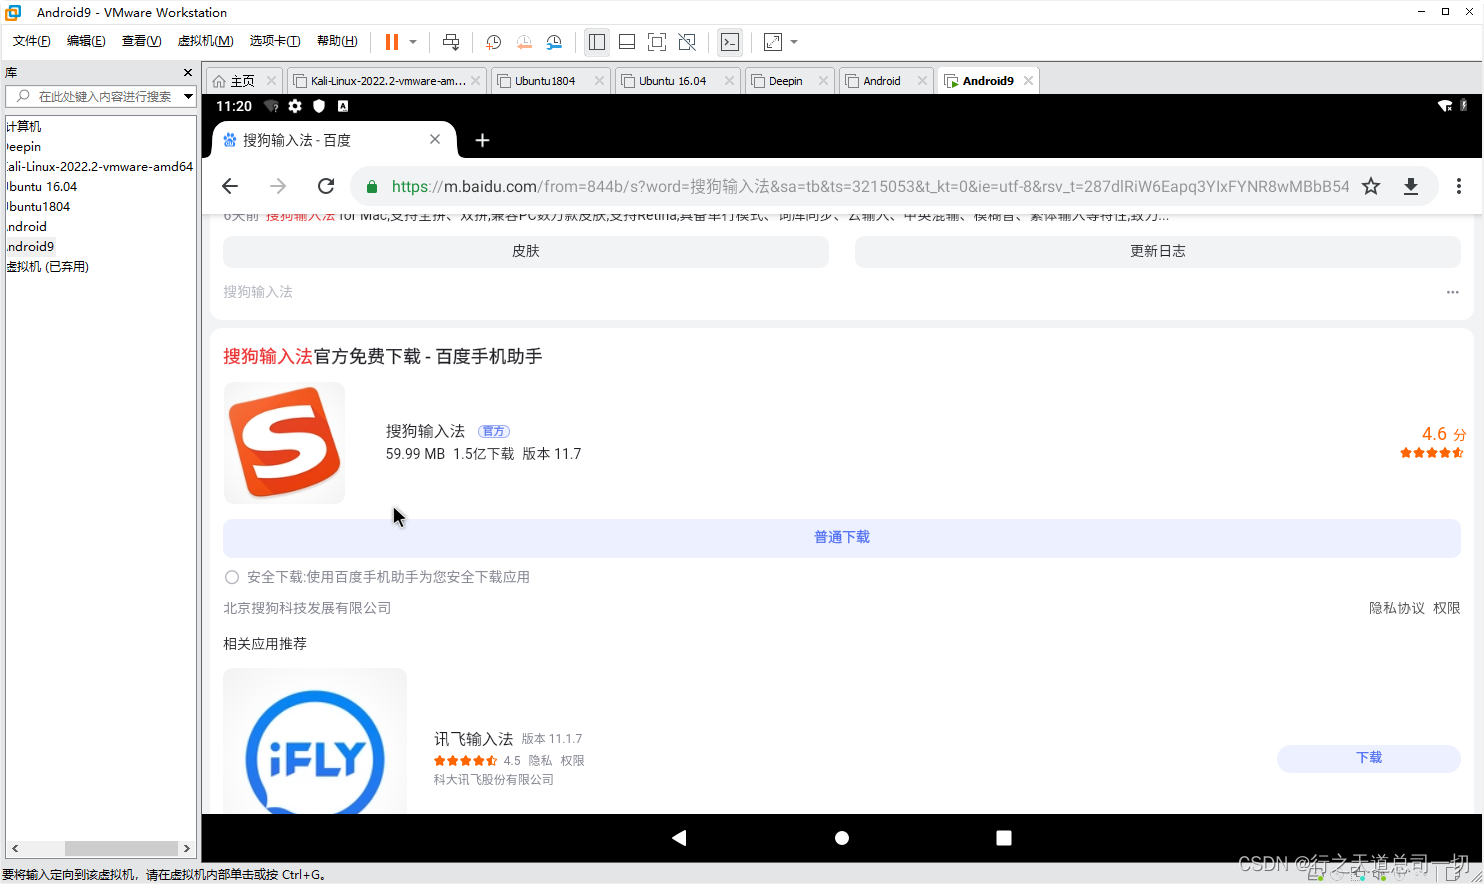Click 下载 for 讯飞输入法
Viewport: 1484px width, 884px height.
(x=1369, y=758)
